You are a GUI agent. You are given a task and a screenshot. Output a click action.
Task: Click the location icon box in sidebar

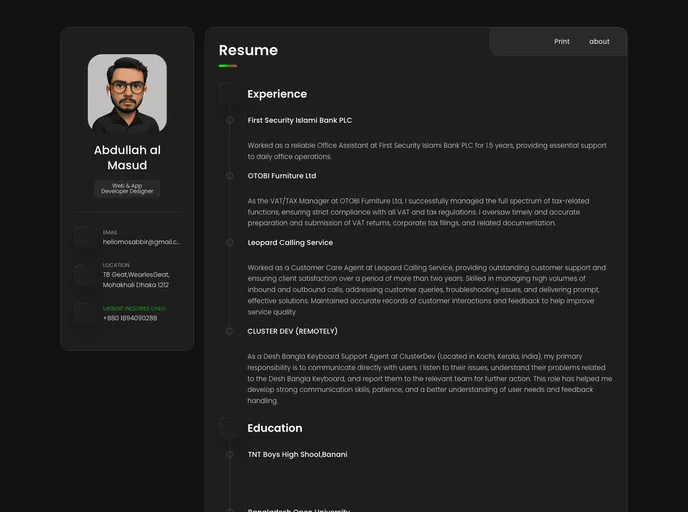(85, 275)
